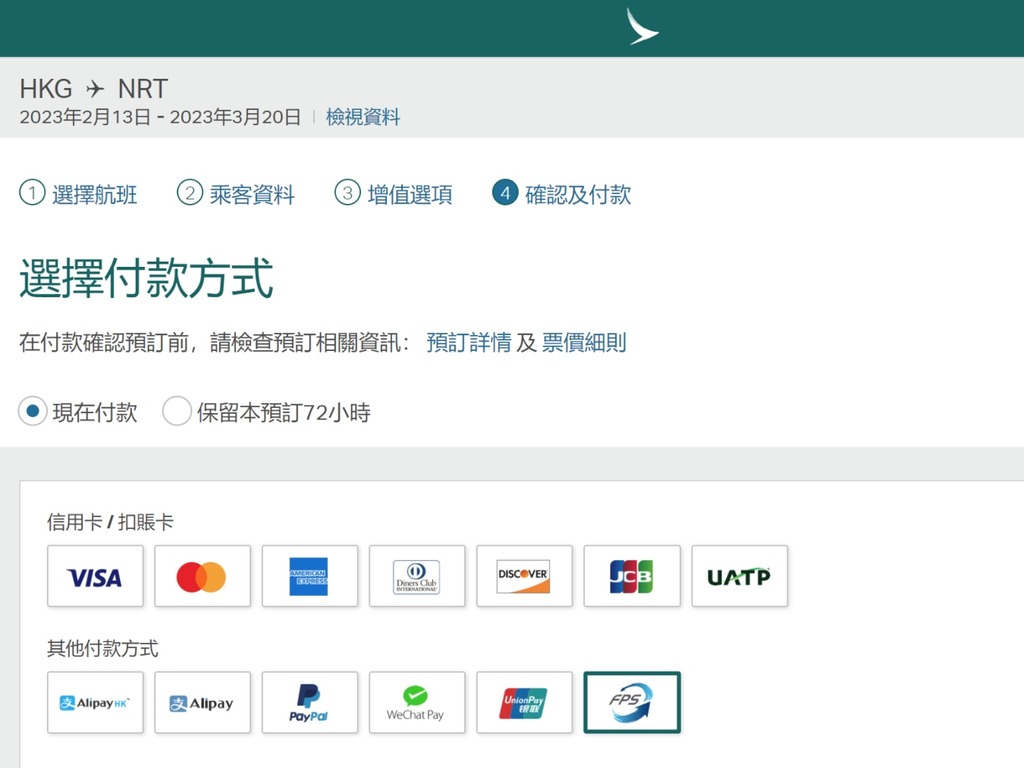Select Visa card payment
The height and width of the screenshot is (768, 1024).
click(95, 576)
